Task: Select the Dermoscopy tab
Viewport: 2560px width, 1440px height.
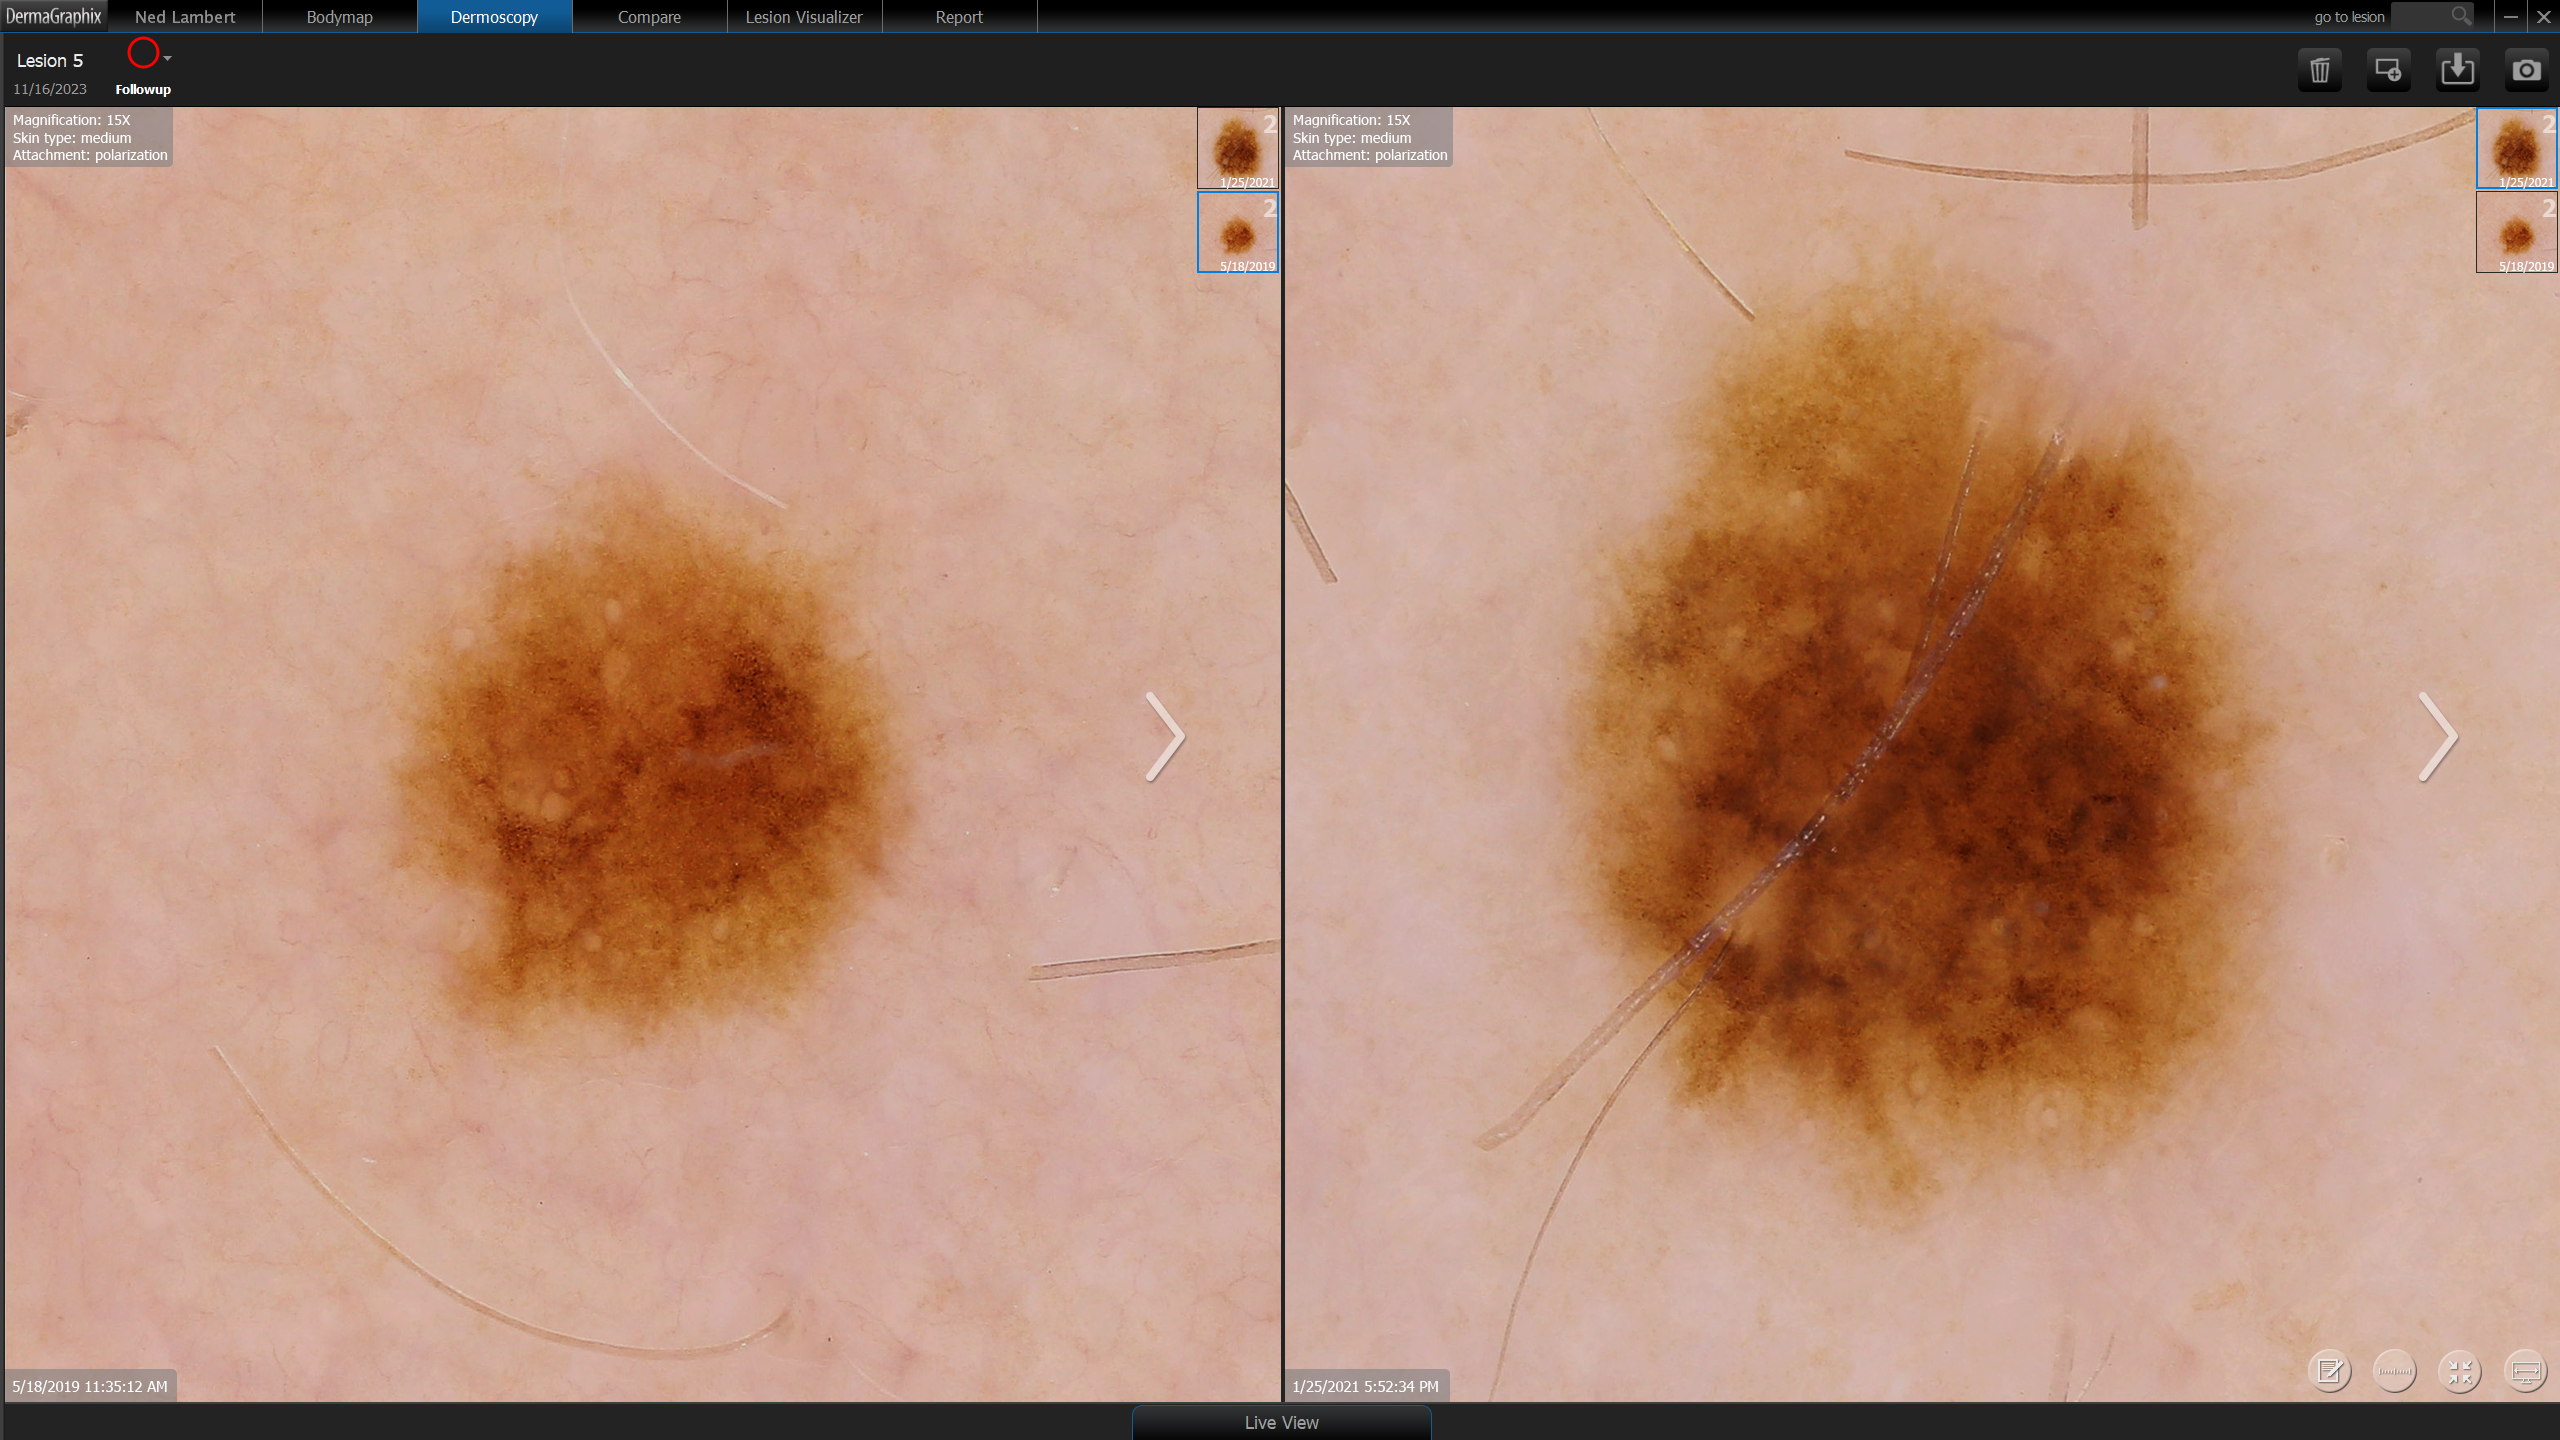Action: coord(494,17)
